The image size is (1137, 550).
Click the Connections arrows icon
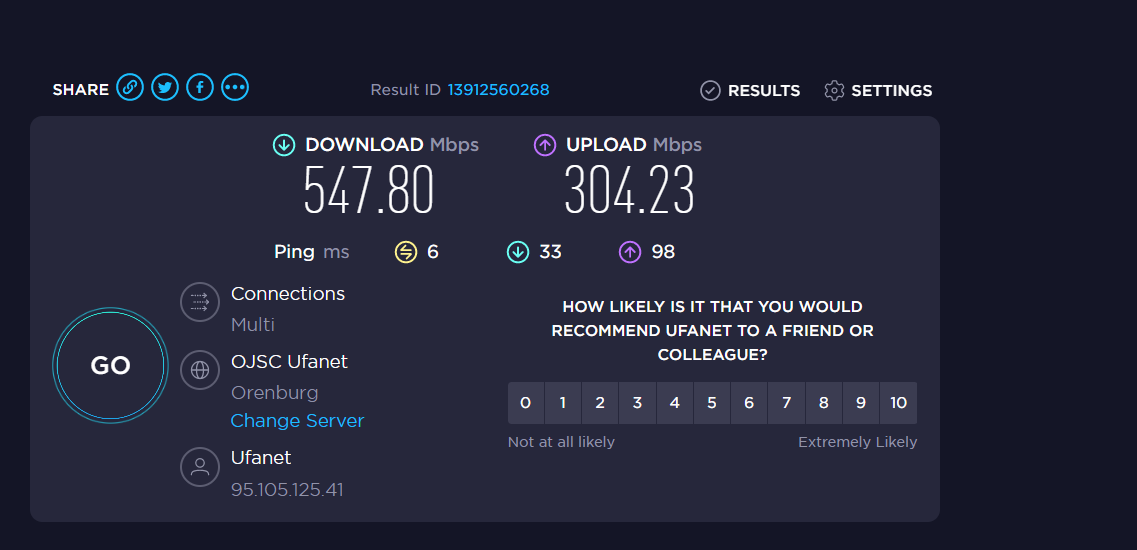coord(199,302)
